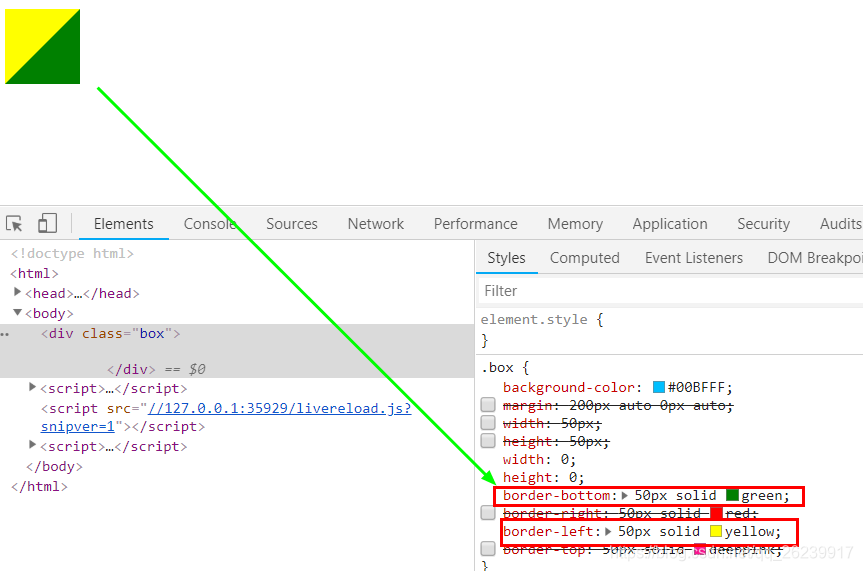Open the red border-right color swatch
Viewport: 863px width, 571px height.
716,513
